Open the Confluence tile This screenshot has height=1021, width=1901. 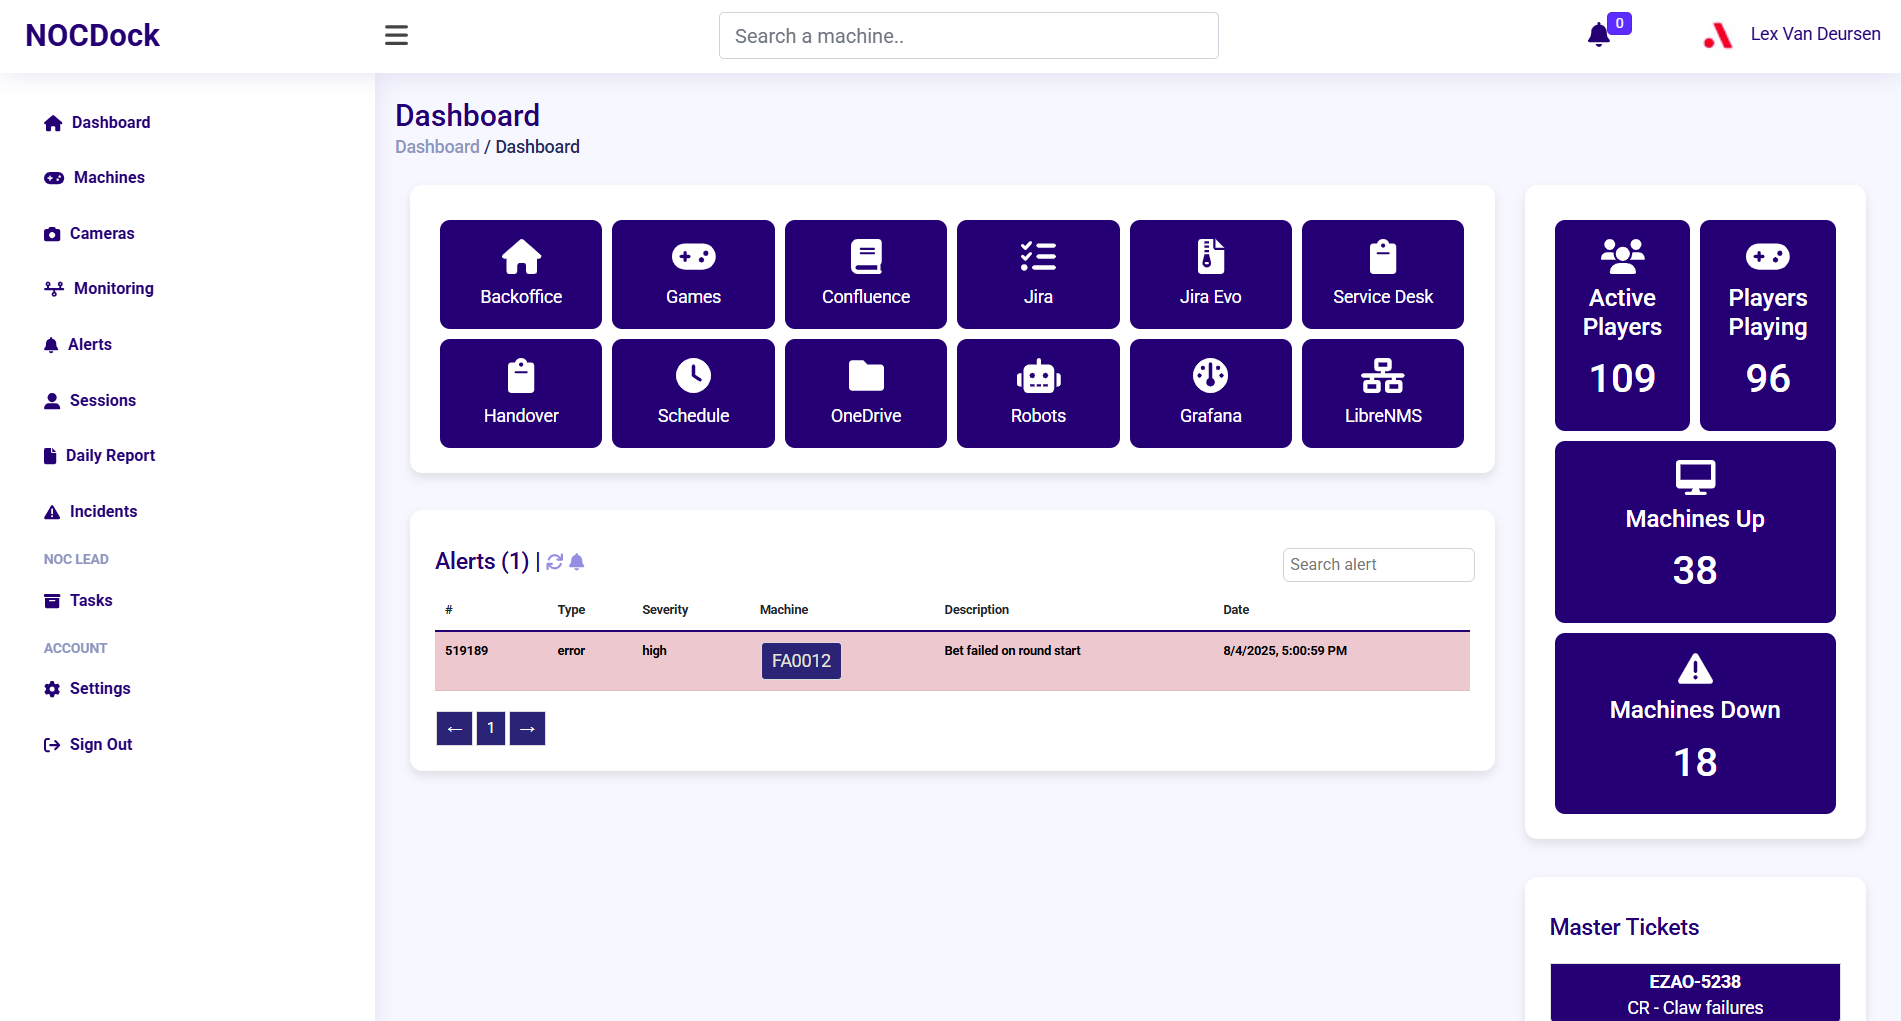pos(866,274)
